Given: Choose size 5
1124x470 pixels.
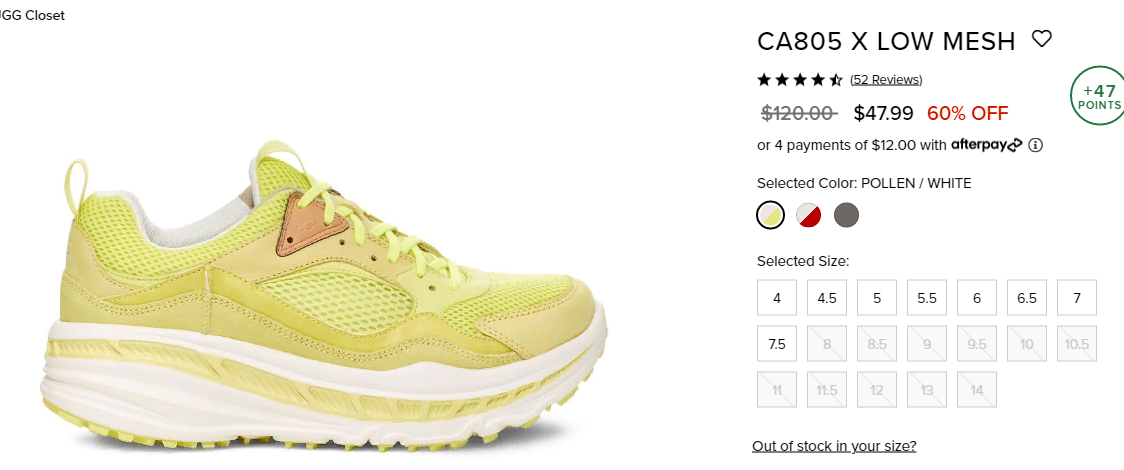Looking at the screenshot, I should [877, 298].
